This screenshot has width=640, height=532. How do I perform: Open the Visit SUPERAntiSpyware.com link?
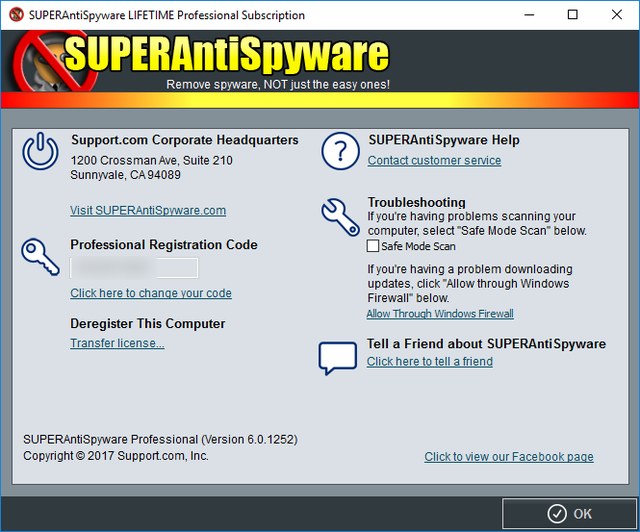148,211
